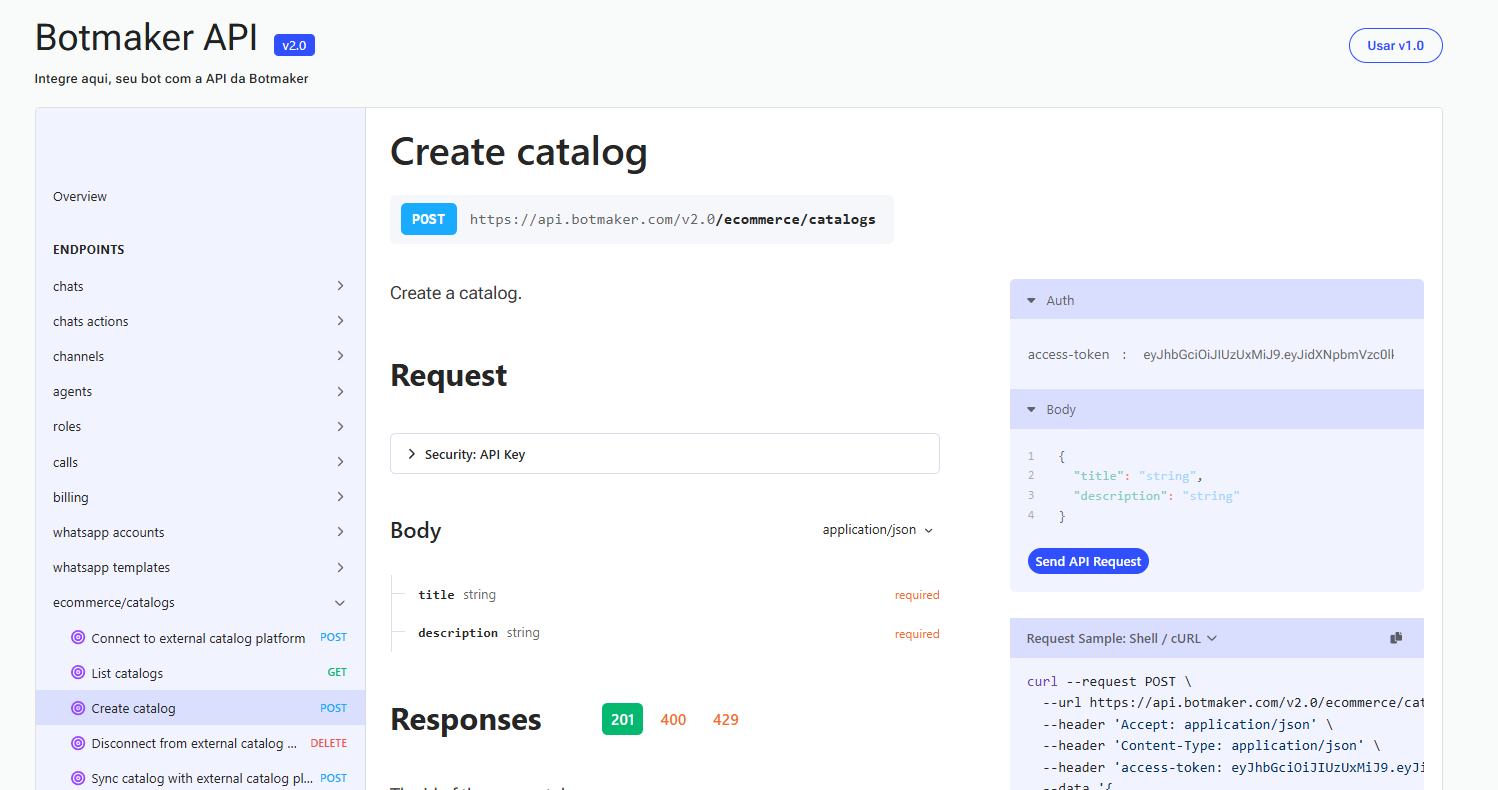1498x790 pixels.
Task: Collapse the Body panel on the right
Action: coord(1216,409)
